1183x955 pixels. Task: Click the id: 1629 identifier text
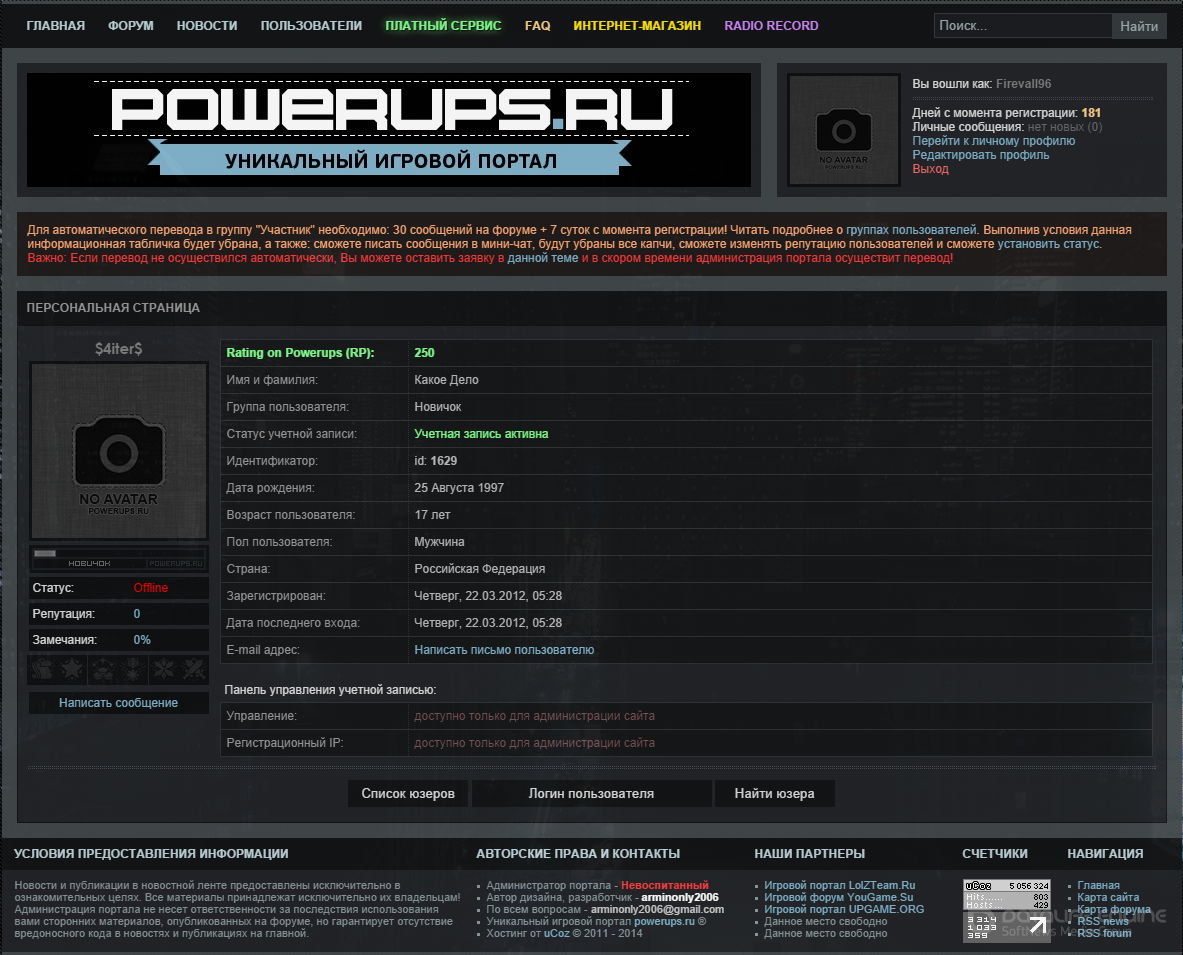click(435, 461)
